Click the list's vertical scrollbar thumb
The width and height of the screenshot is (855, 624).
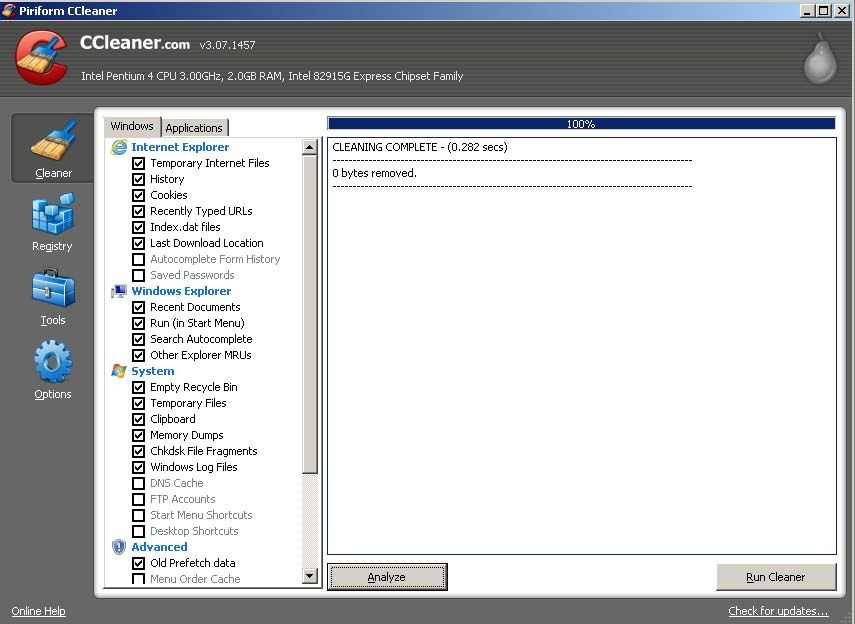[x=309, y=314]
